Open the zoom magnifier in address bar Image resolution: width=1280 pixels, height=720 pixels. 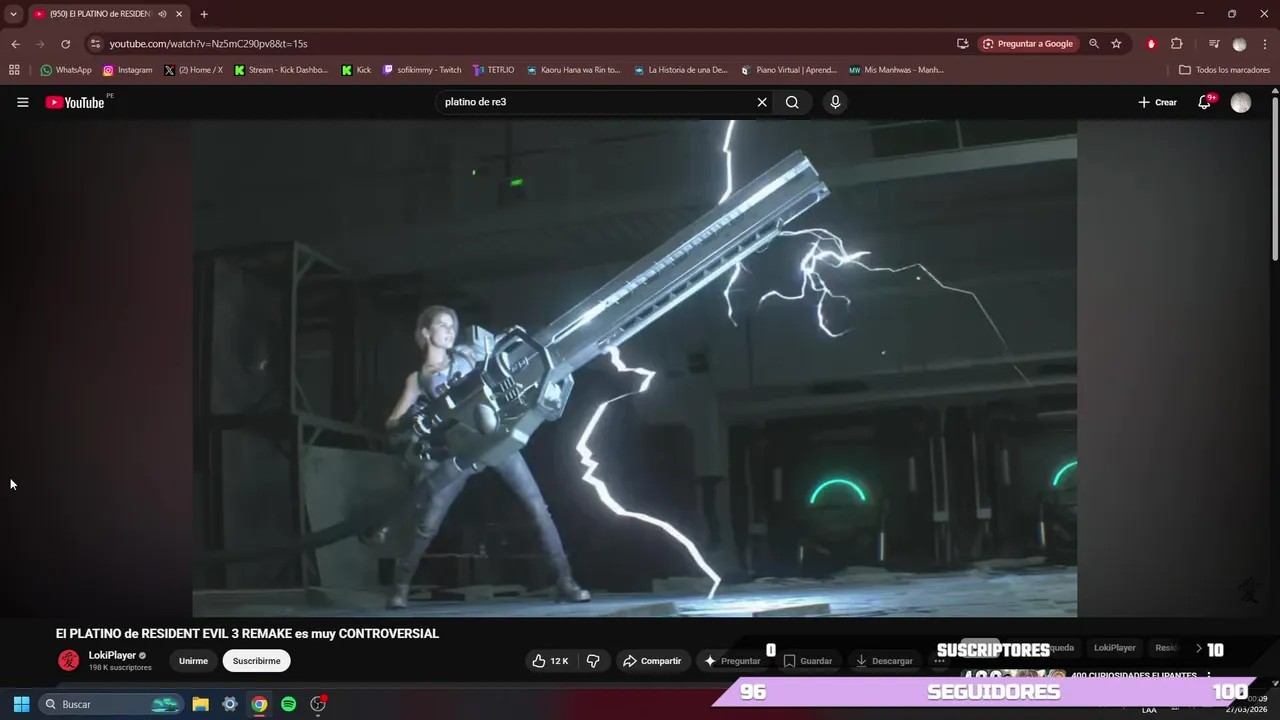point(1094,44)
